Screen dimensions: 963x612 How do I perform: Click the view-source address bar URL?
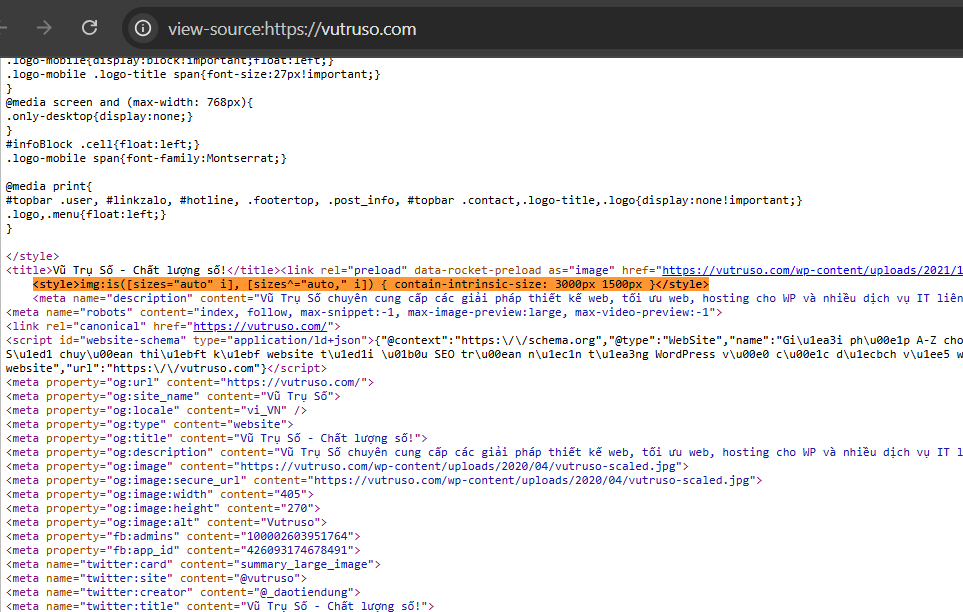(x=292, y=29)
